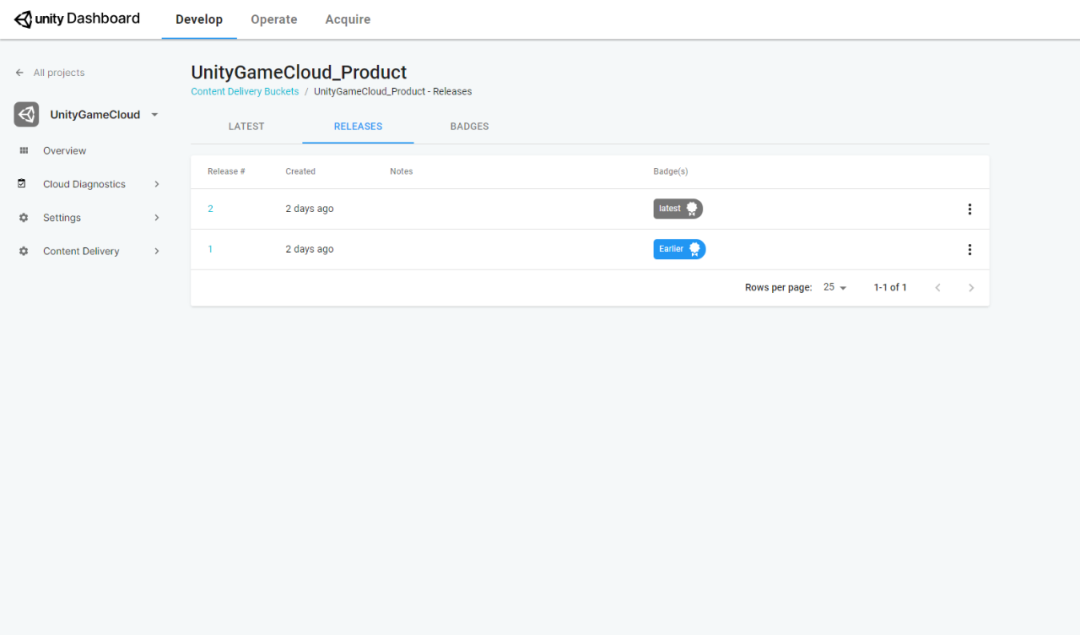Image resolution: width=1080 pixels, height=635 pixels.
Task: Click the UnityGameCloud_Product page title
Action: [299, 72]
